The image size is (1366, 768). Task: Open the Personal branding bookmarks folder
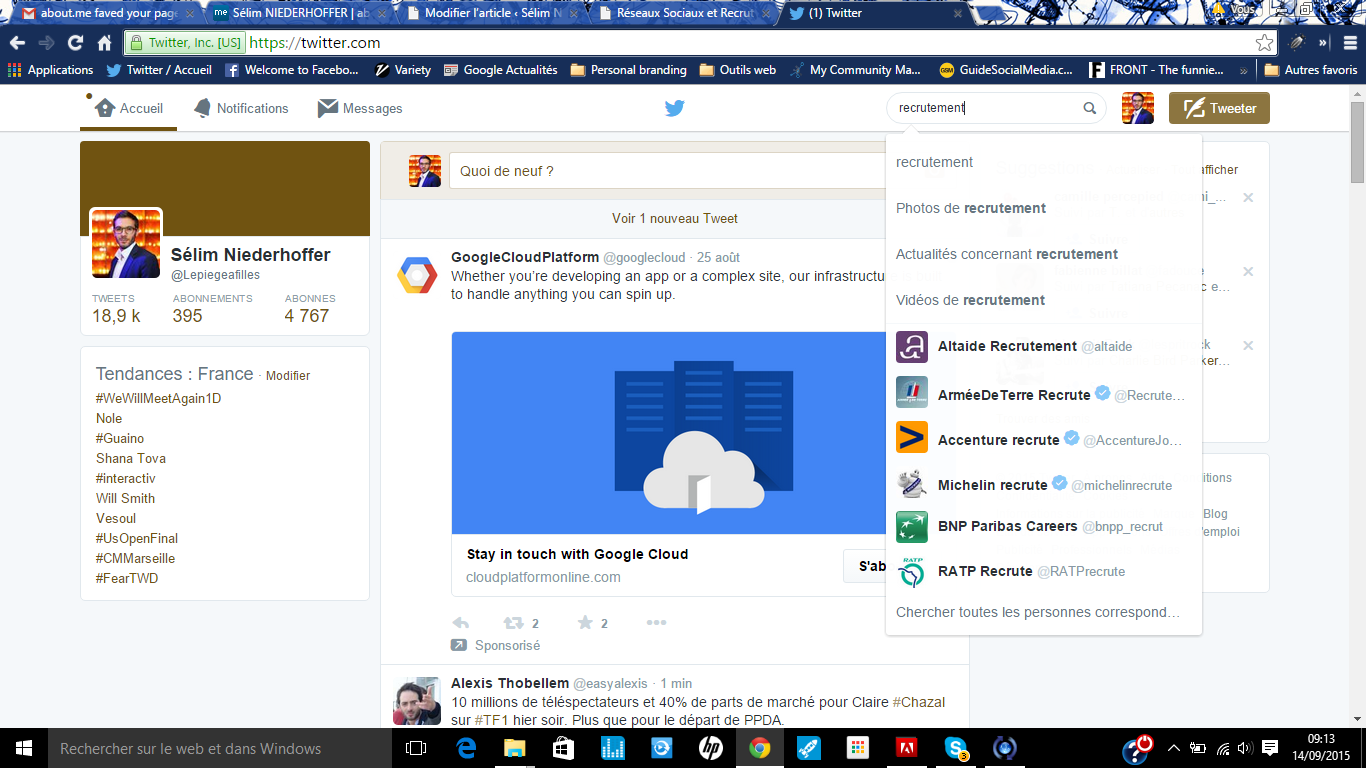[x=628, y=70]
